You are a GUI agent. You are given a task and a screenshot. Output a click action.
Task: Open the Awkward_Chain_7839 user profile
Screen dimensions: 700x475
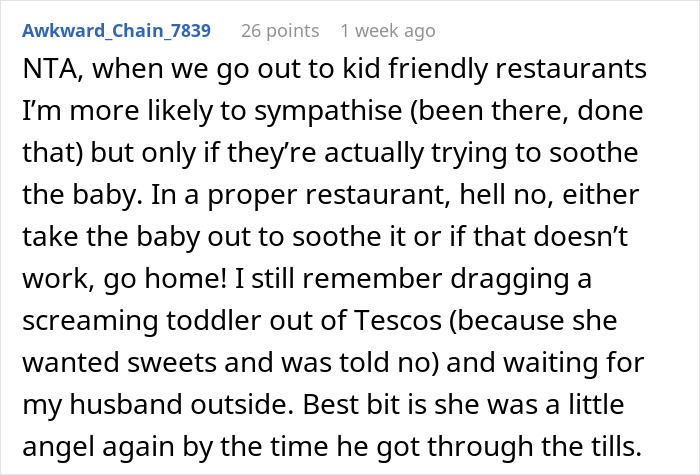pos(117,31)
